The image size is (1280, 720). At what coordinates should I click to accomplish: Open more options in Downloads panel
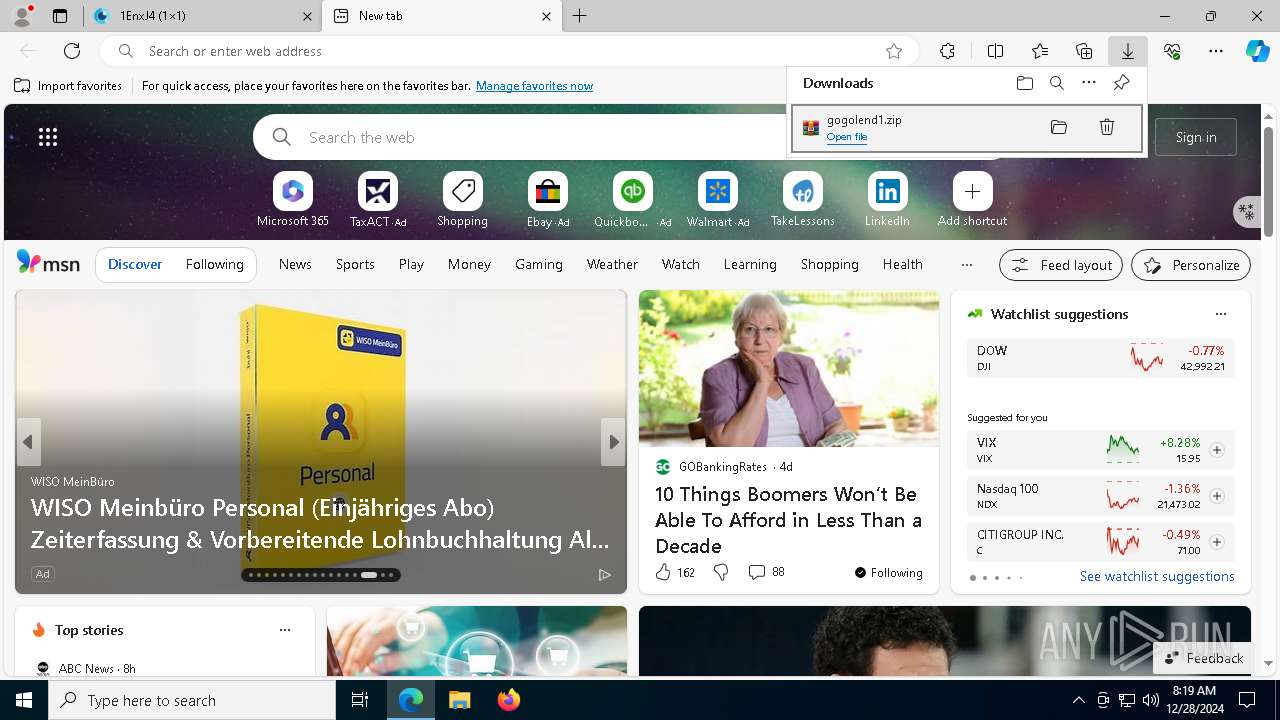[x=1089, y=83]
